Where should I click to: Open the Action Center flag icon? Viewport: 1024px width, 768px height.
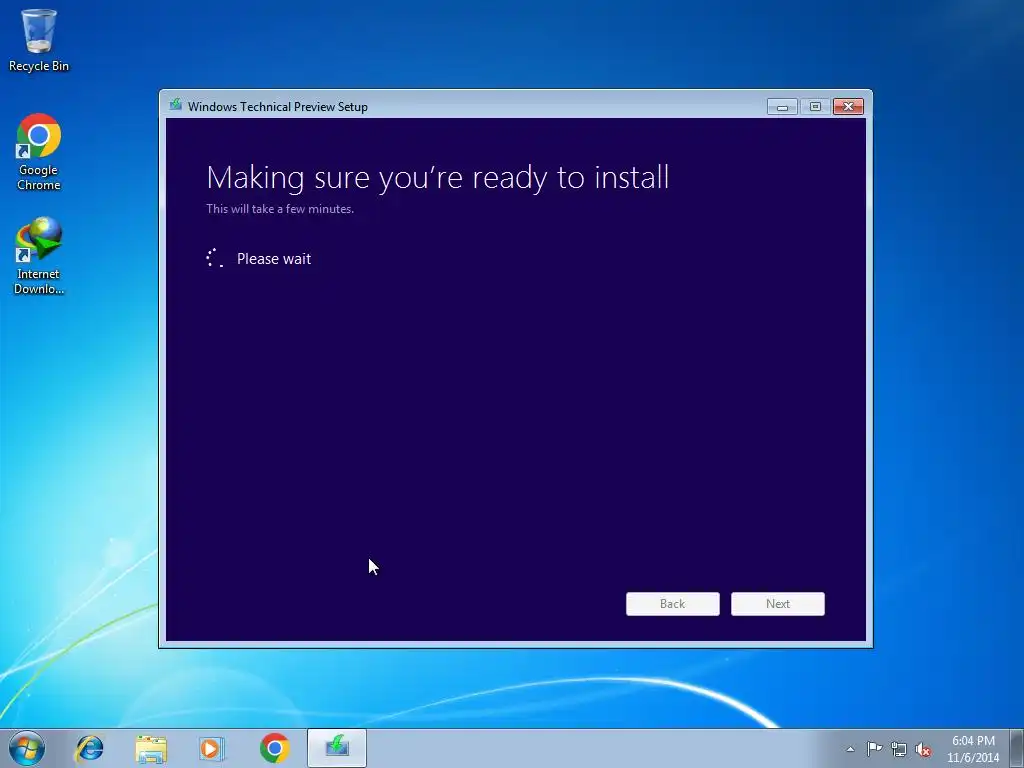coord(874,749)
